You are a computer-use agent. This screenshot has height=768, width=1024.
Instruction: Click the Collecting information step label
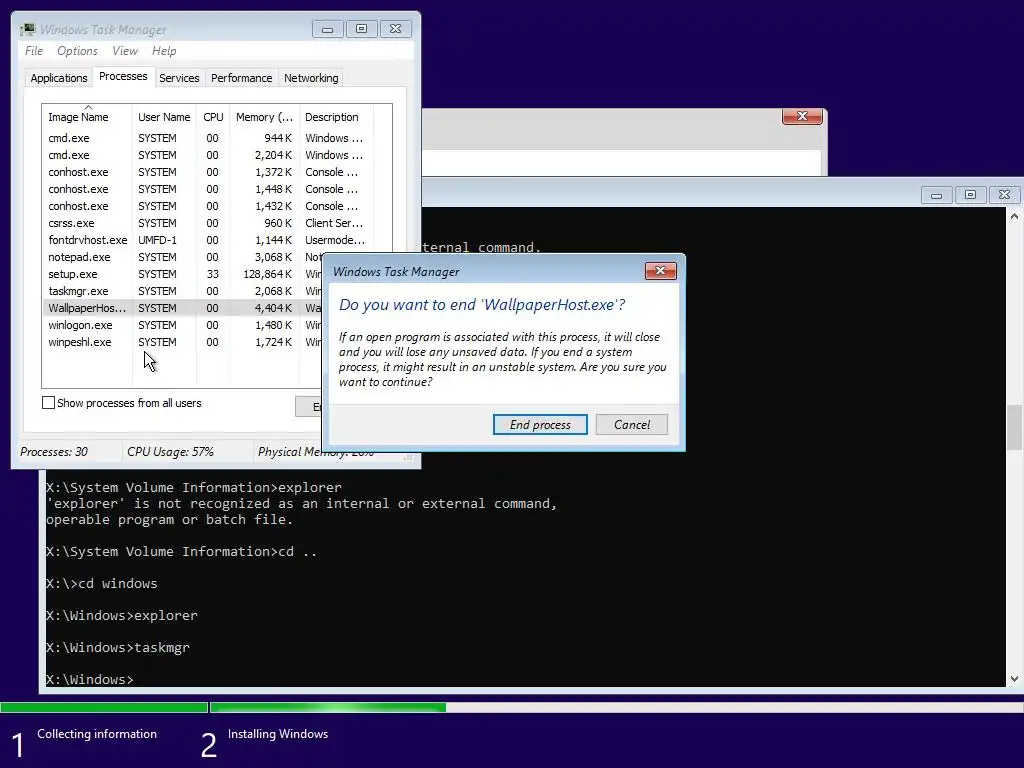(97, 733)
